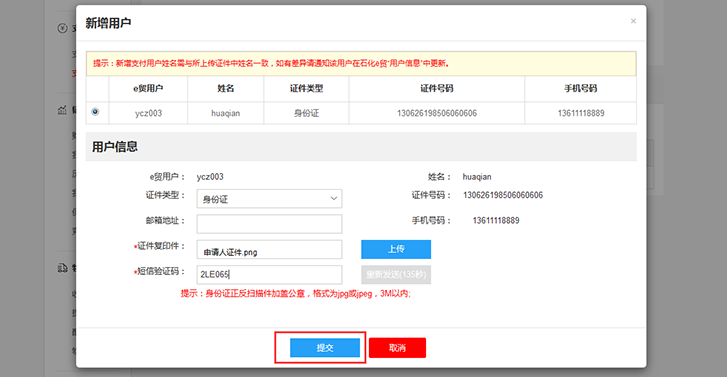Click the red ID scan format hint text

point(296,294)
